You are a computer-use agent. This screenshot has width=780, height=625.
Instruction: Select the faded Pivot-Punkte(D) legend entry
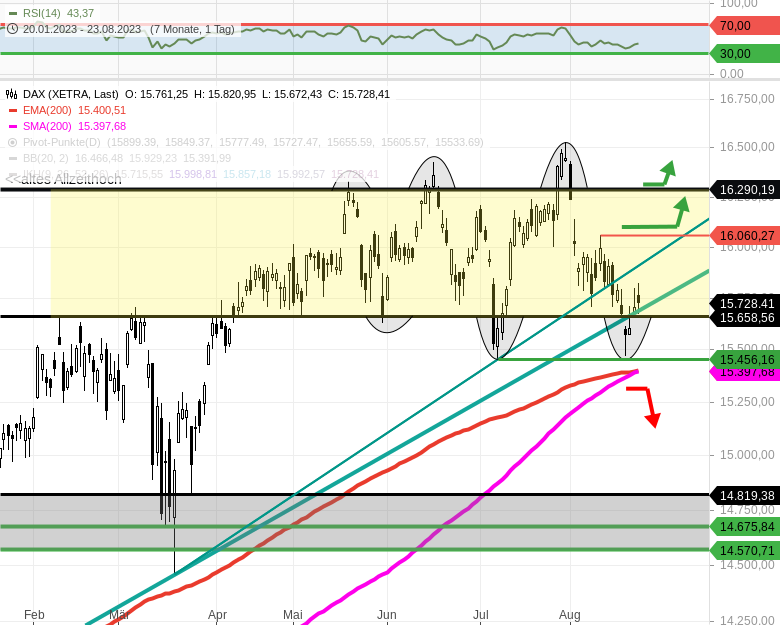coord(253,142)
